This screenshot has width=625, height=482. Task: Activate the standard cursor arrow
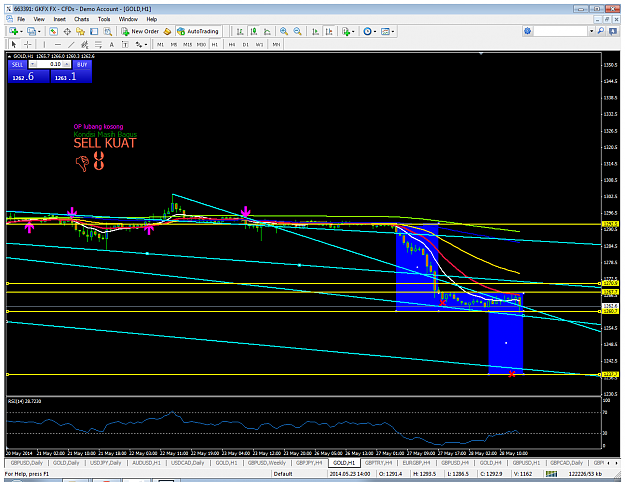click(x=14, y=45)
